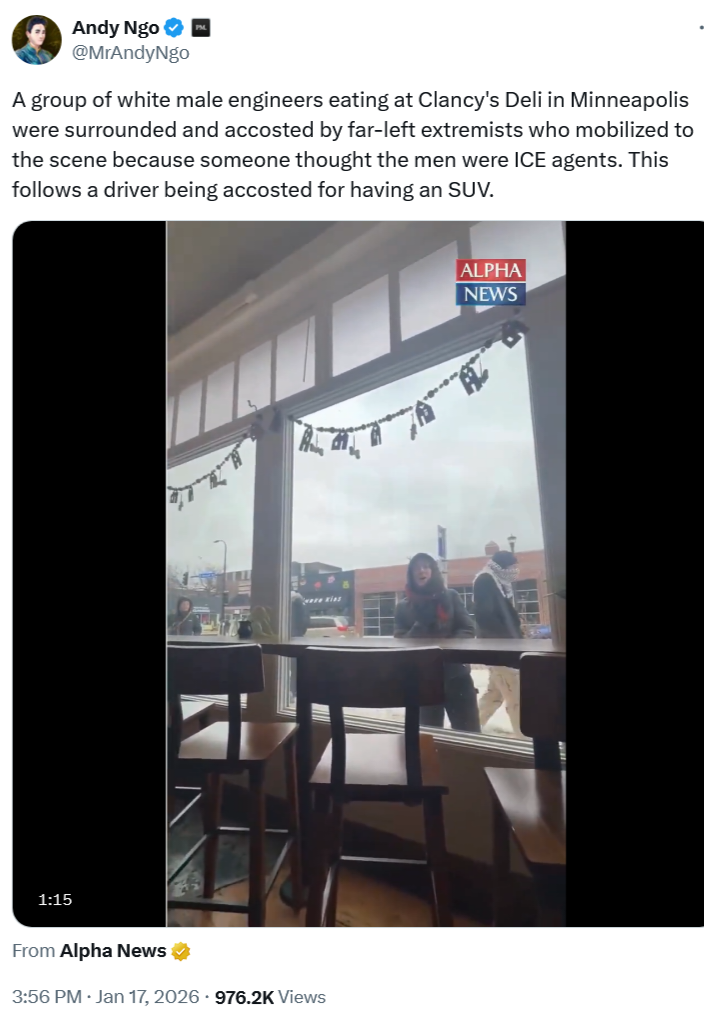This screenshot has height=1016, width=704.
Task: Click the Alpha News watermark logo
Action: click(491, 282)
